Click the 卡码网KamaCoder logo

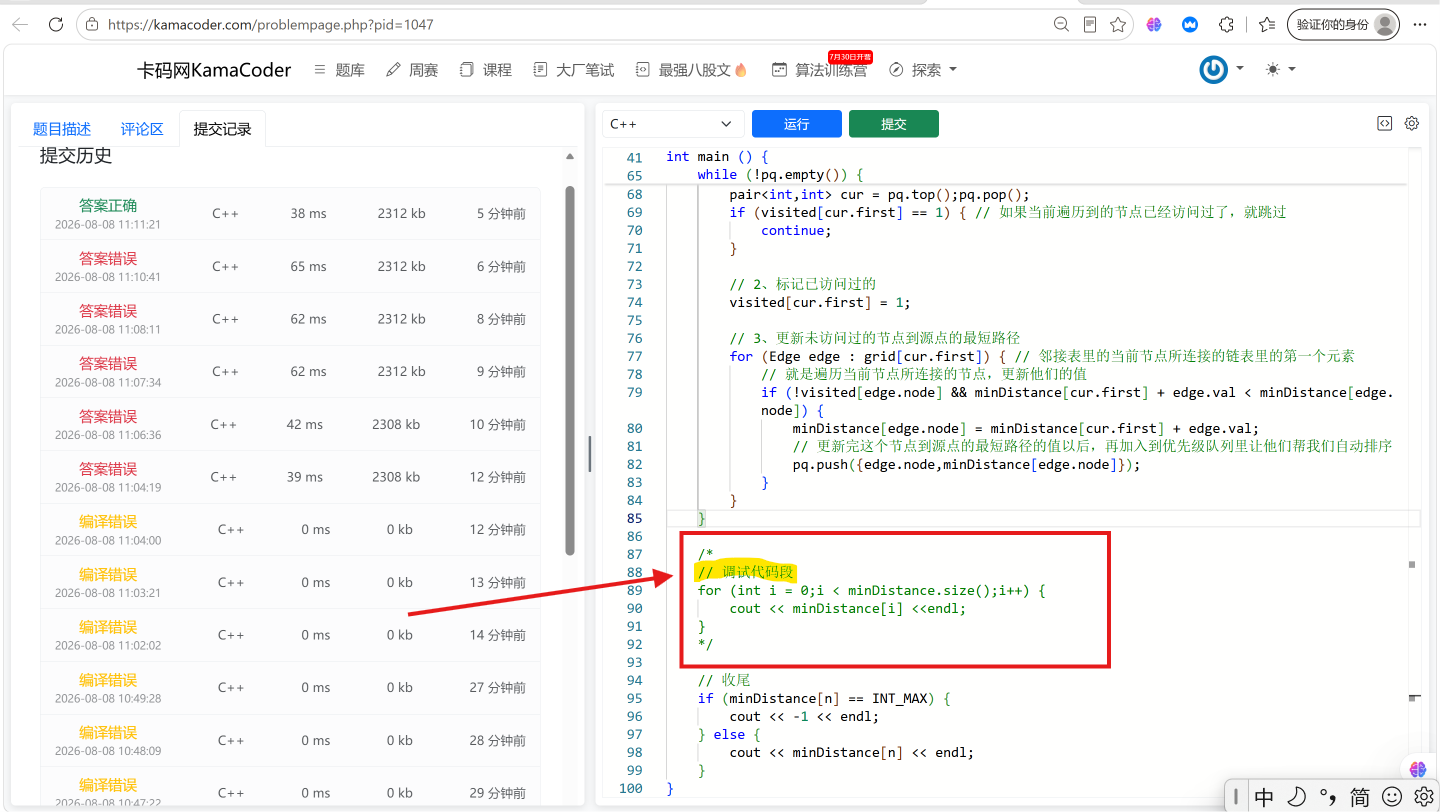tap(214, 70)
